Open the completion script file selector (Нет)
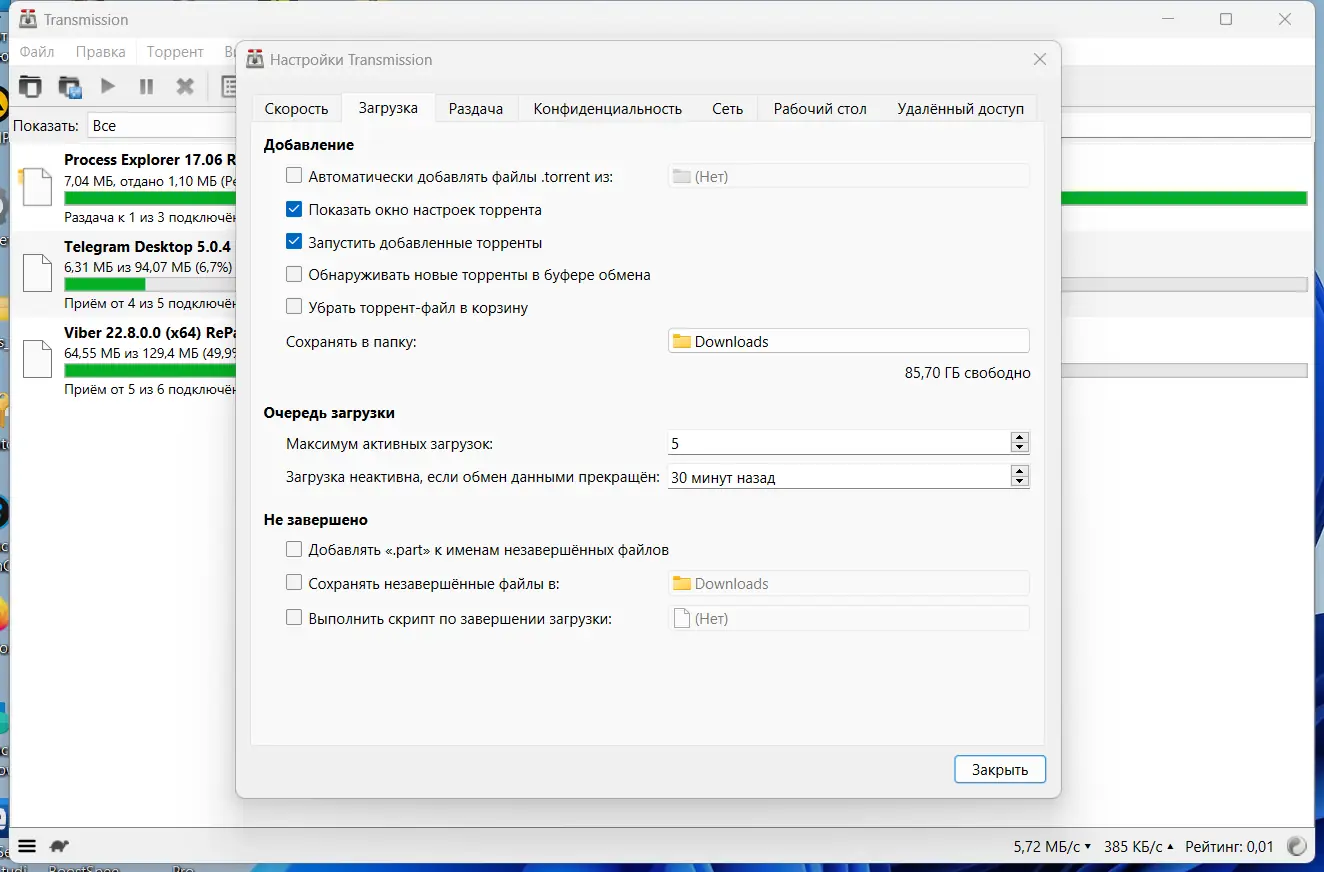Viewport: 1324px width, 872px height. pyautogui.click(x=848, y=618)
